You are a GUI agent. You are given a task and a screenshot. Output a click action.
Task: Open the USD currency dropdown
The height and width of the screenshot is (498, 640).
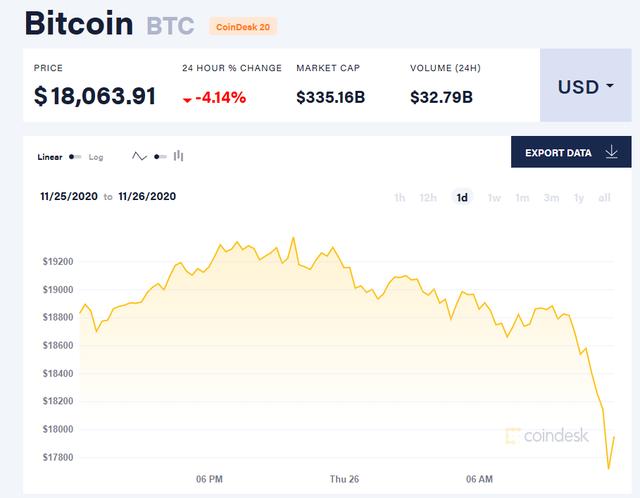[x=585, y=86]
